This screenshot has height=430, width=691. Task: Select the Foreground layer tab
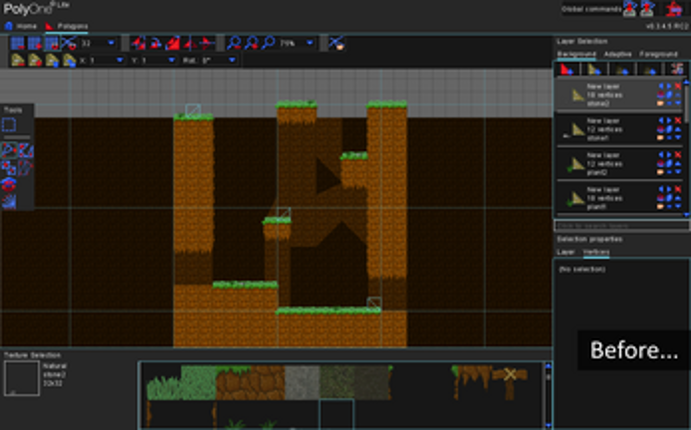pyautogui.click(x=659, y=53)
